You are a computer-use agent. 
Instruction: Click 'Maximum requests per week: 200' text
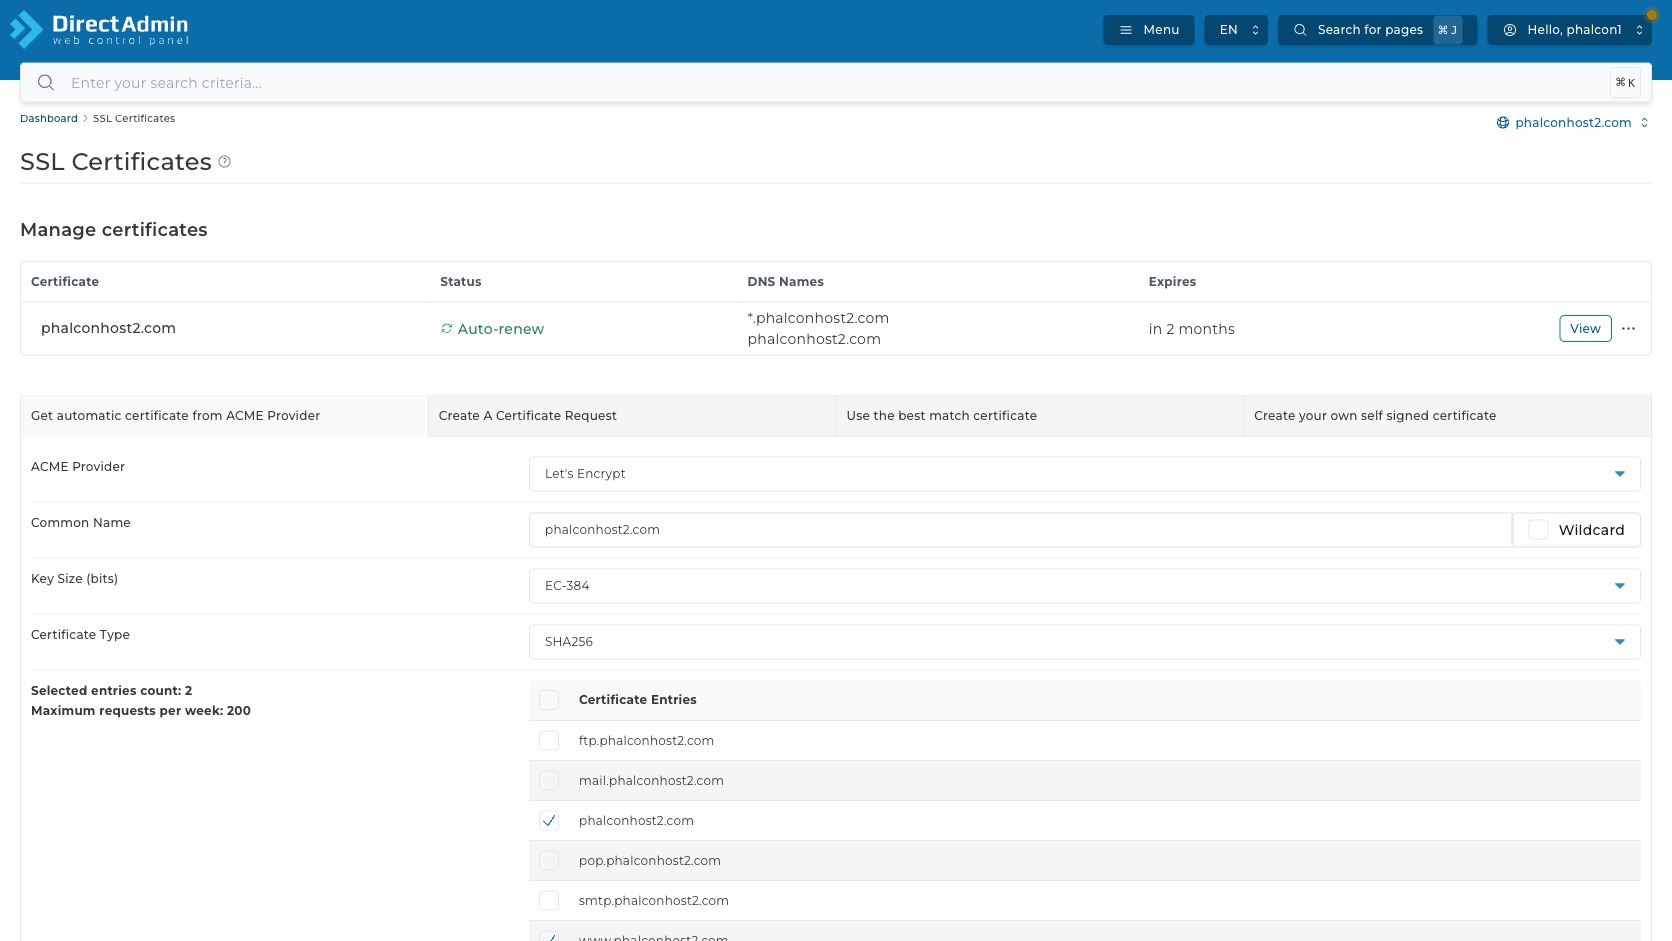pyautogui.click(x=141, y=711)
